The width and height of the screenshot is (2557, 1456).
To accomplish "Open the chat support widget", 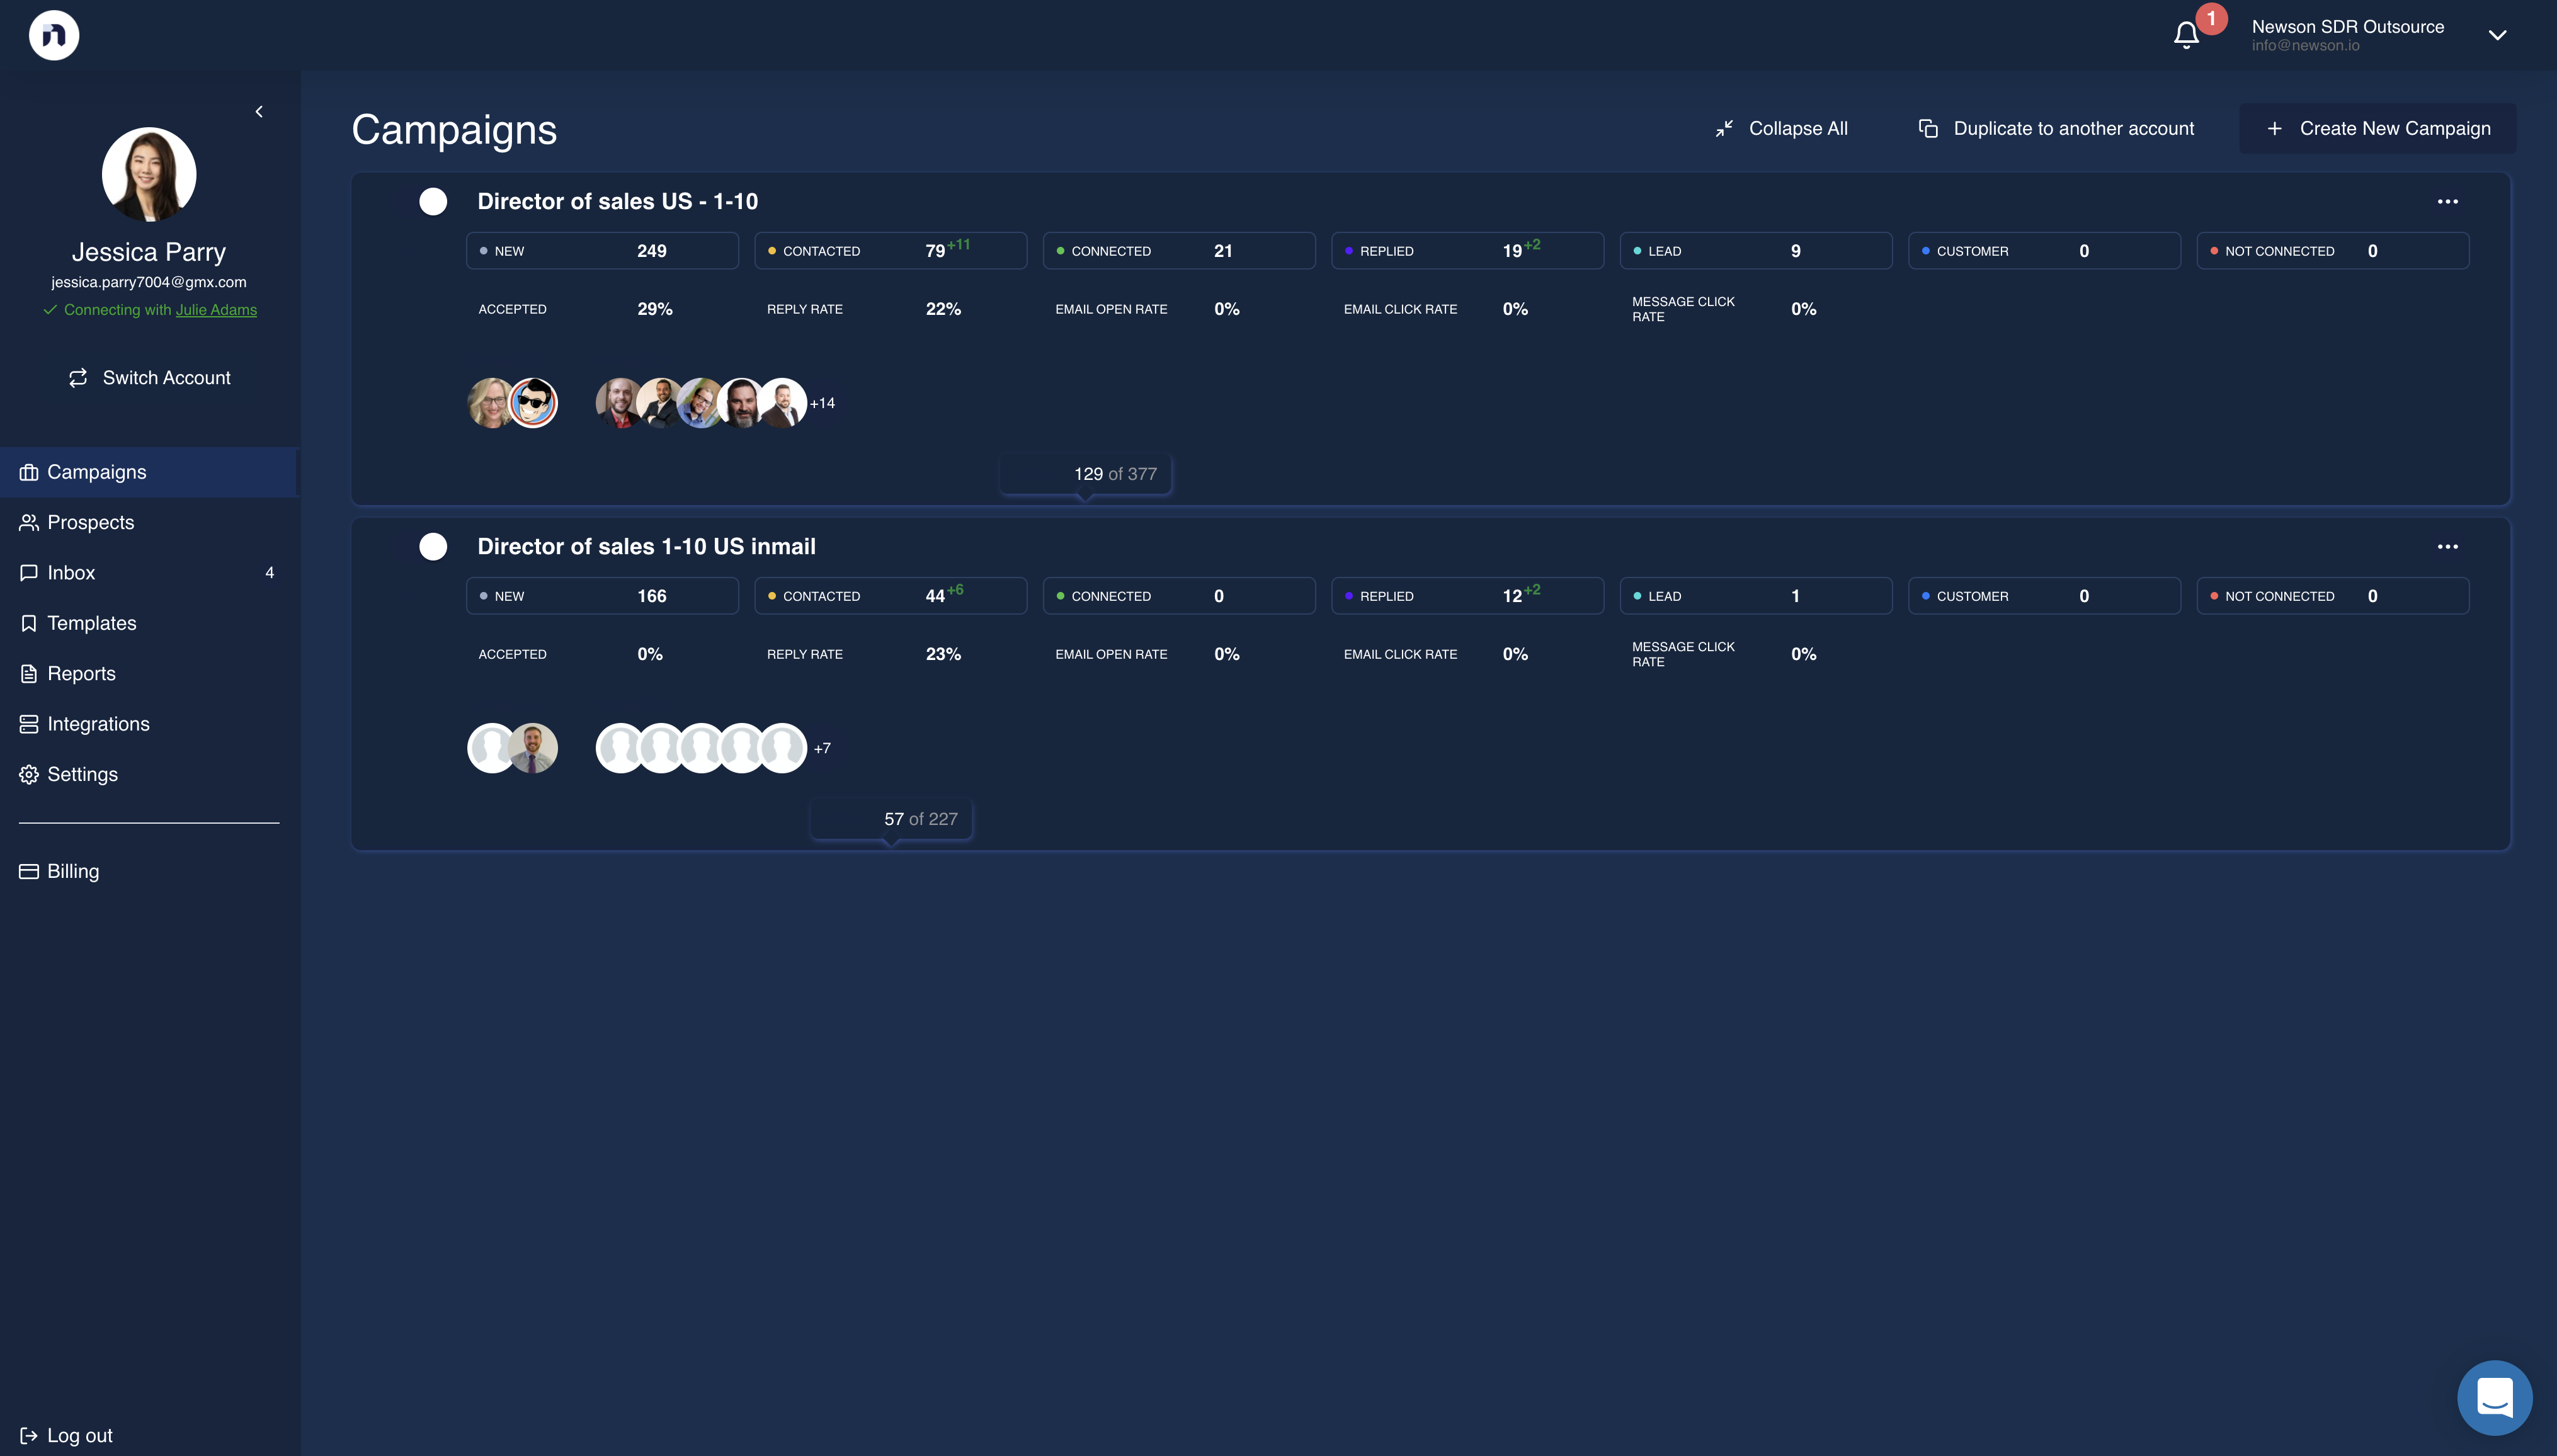I will [x=2494, y=1397].
